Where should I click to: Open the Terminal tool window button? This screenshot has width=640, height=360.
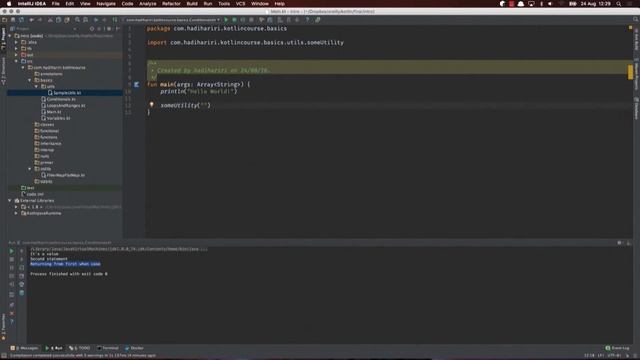108,348
